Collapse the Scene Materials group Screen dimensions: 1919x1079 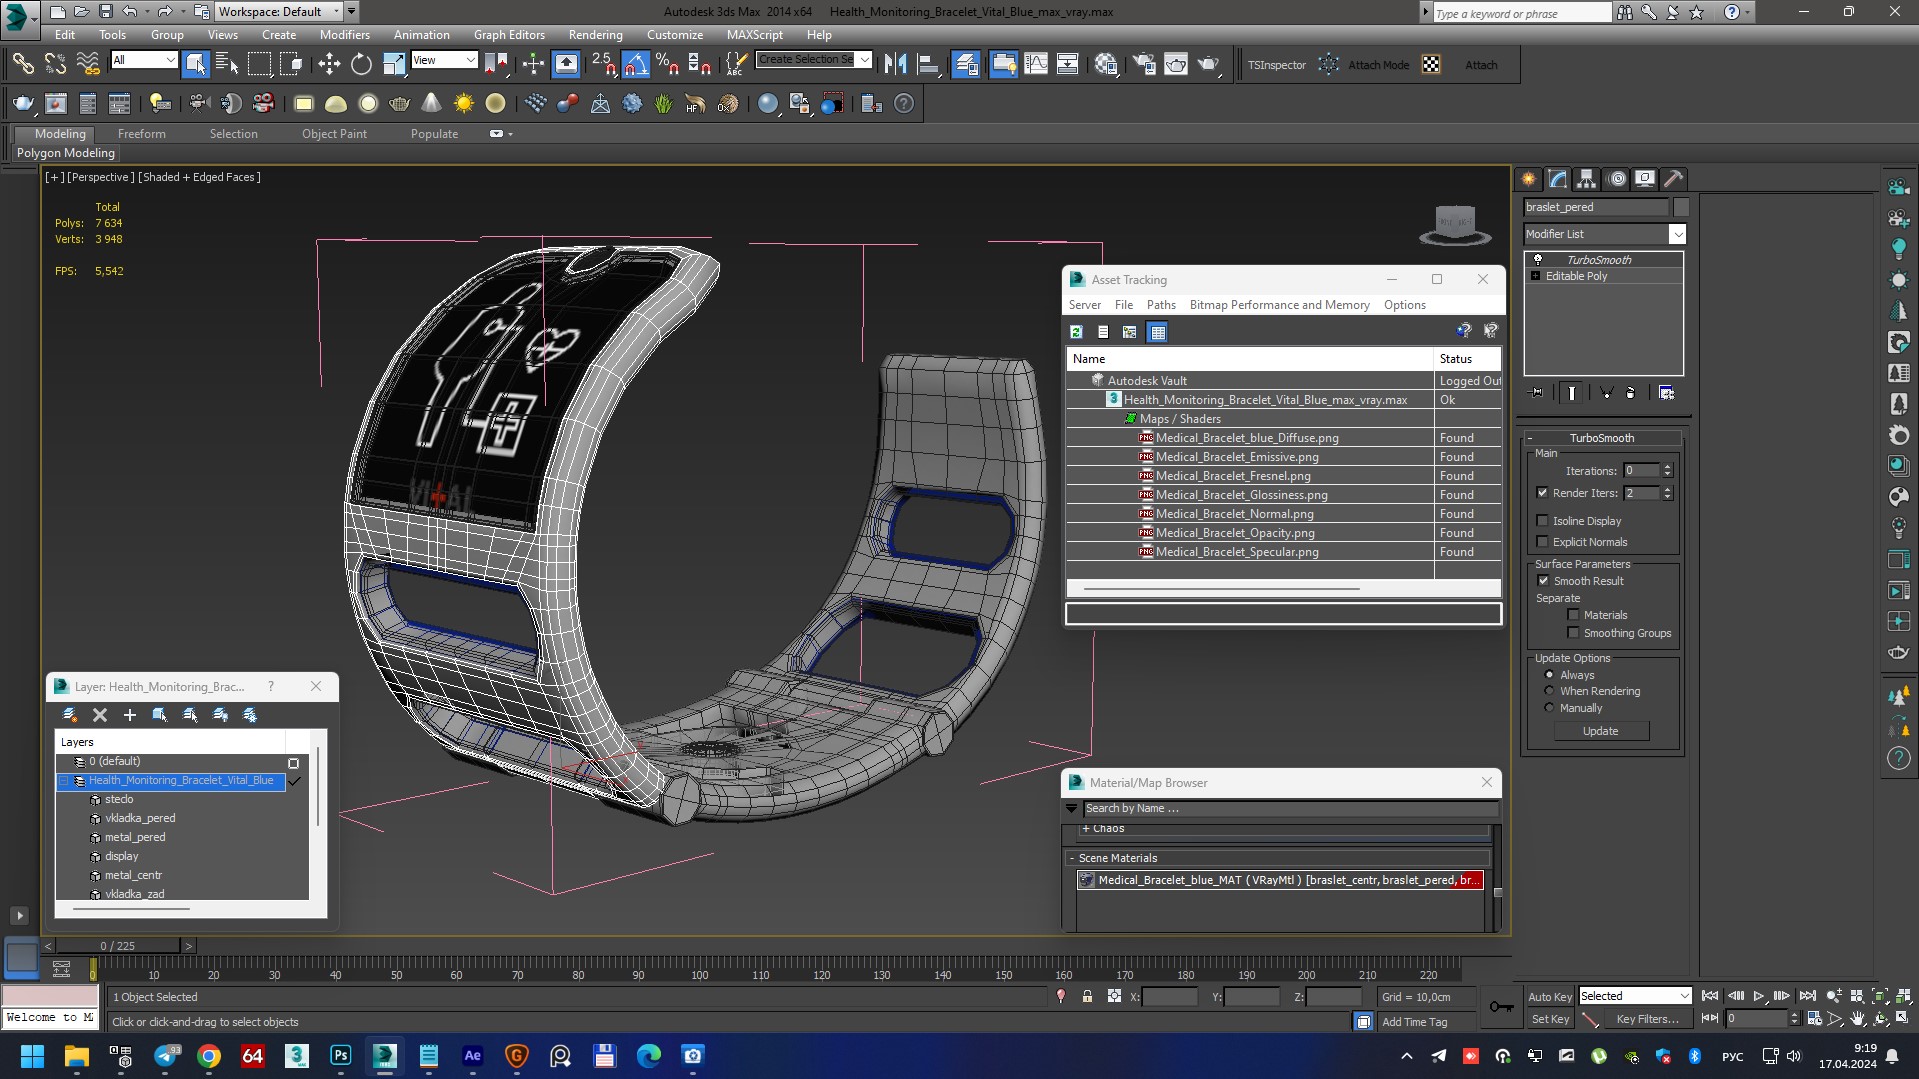(x=1071, y=858)
